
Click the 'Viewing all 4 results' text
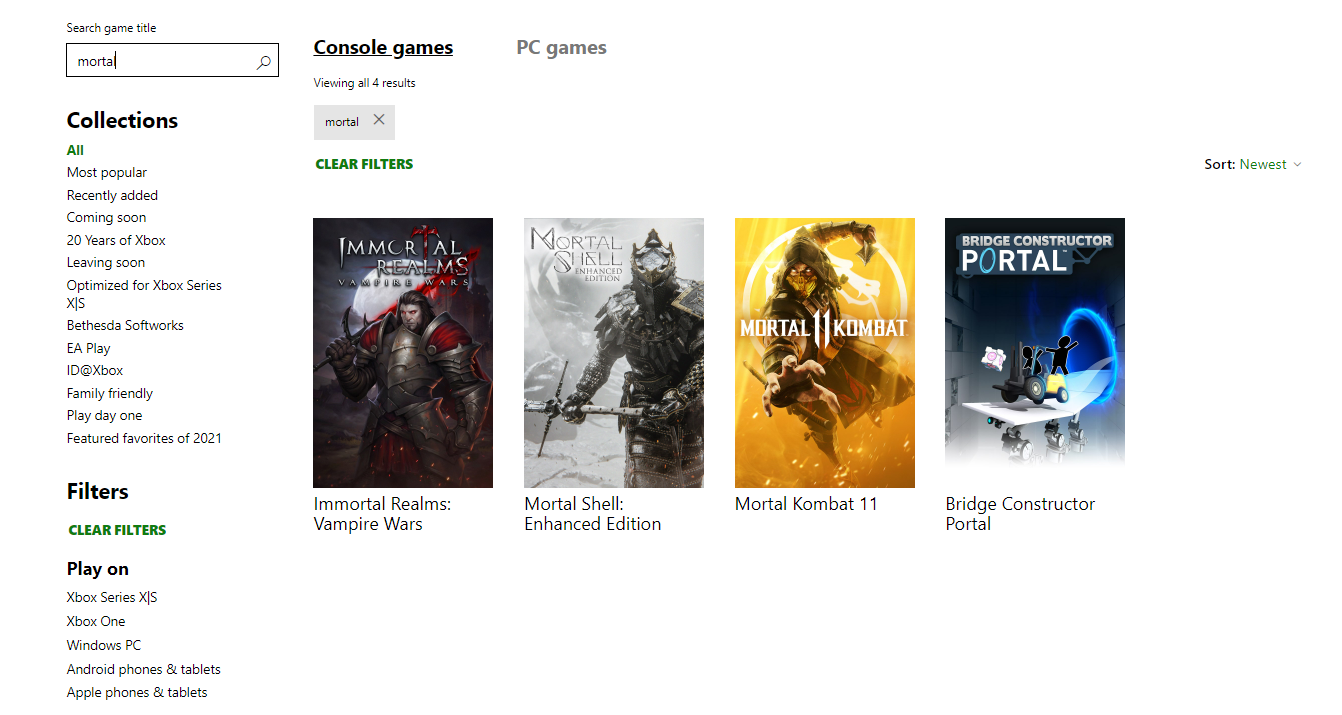(x=364, y=83)
